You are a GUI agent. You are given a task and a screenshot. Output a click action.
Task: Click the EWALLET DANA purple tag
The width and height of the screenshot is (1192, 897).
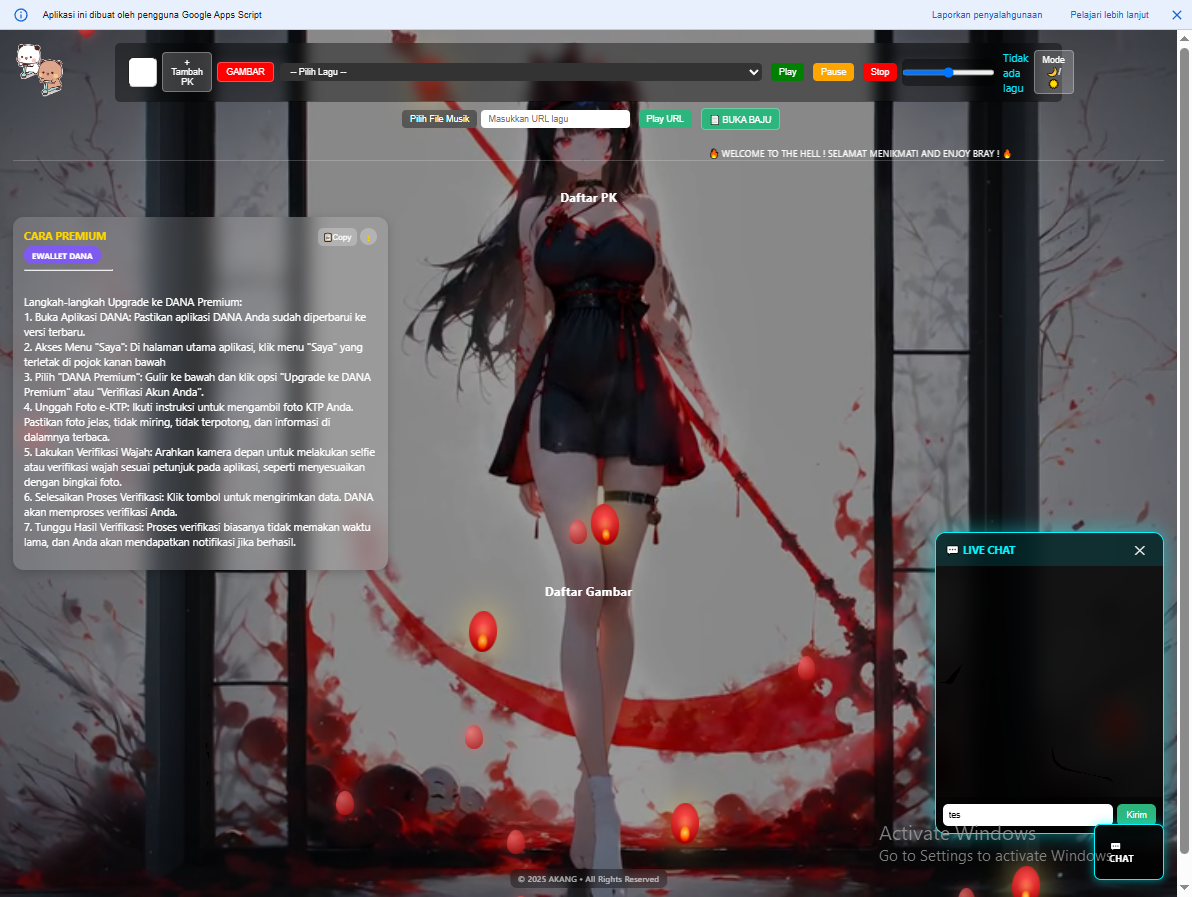tap(62, 256)
